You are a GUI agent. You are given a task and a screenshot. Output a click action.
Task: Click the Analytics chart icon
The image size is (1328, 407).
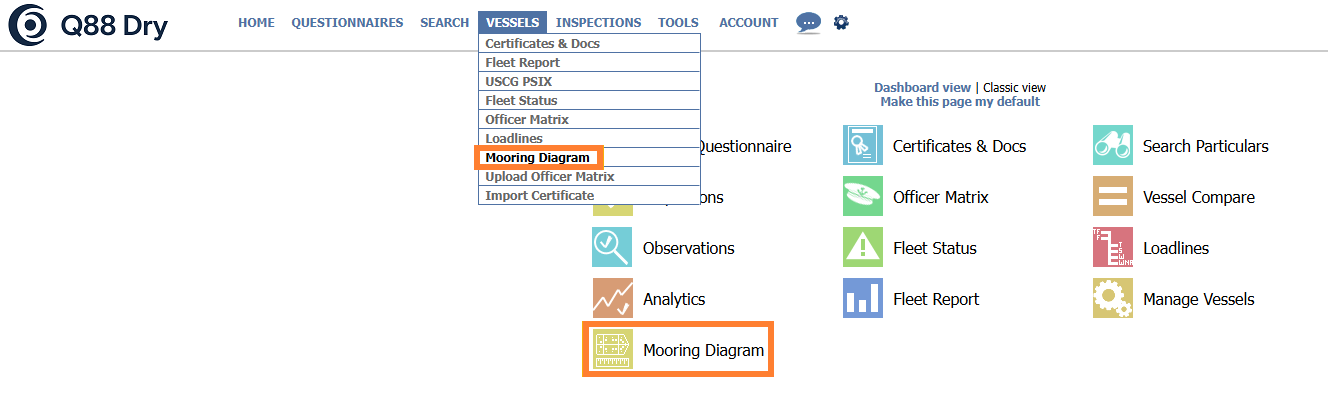click(612, 299)
